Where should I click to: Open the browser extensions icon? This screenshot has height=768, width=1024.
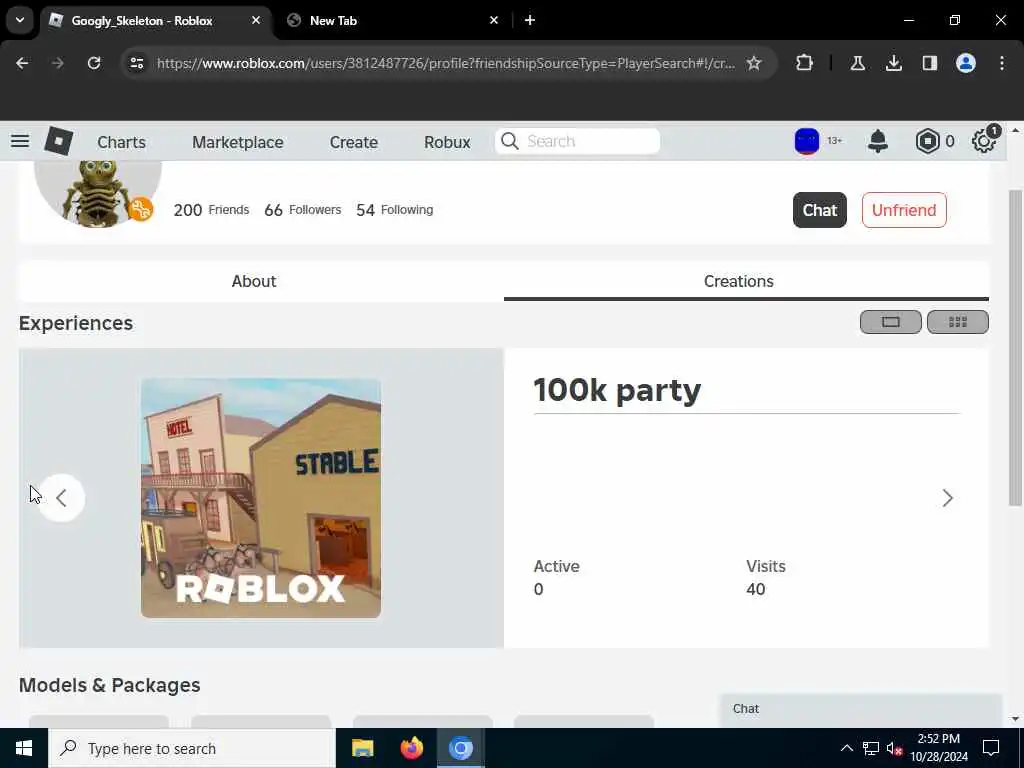pyautogui.click(x=805, y=63)
